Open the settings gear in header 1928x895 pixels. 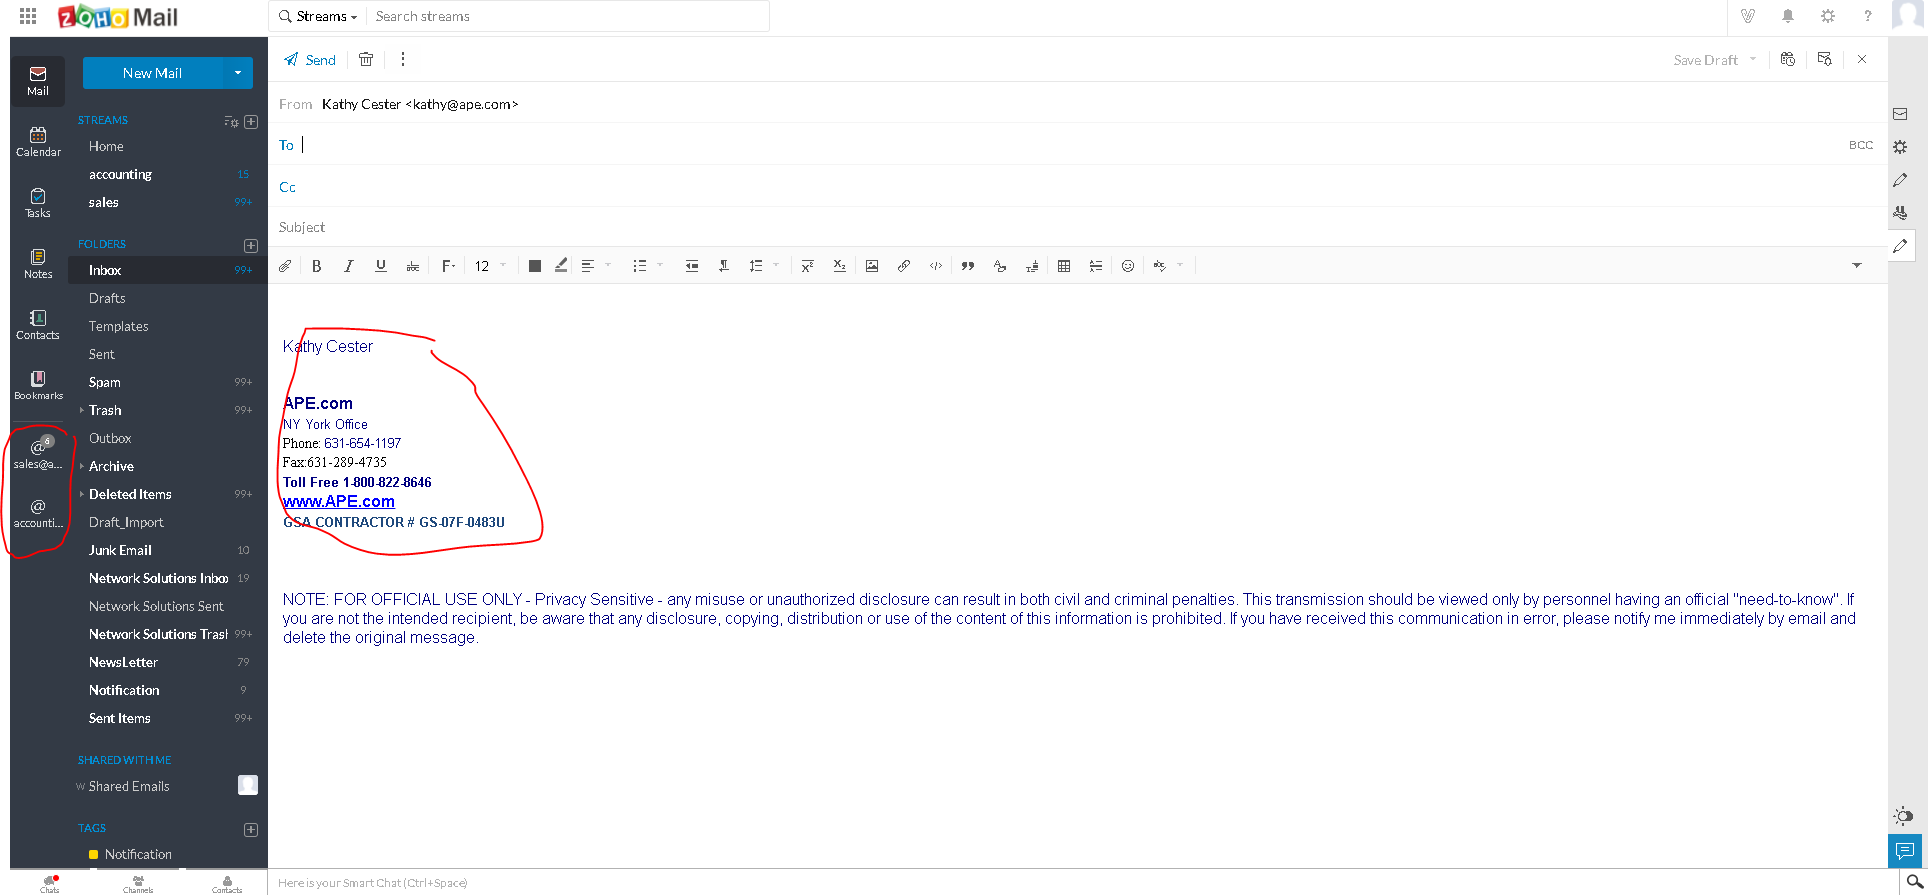(x=1828, y=16)
